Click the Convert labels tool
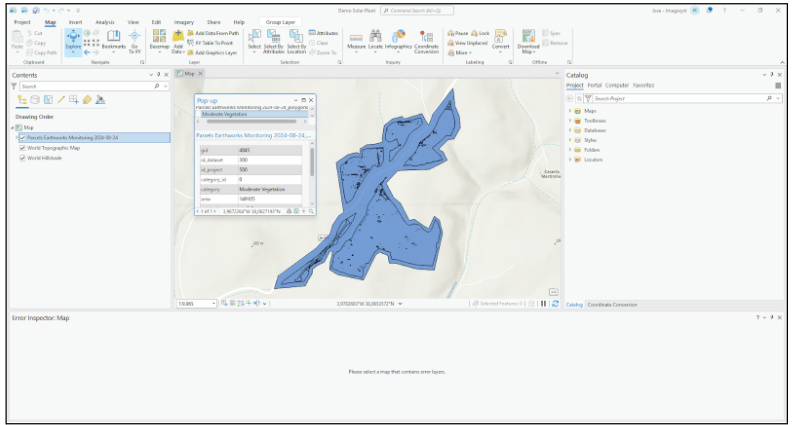Viewport: 797px width, 425px height. (x=500, y=40)
